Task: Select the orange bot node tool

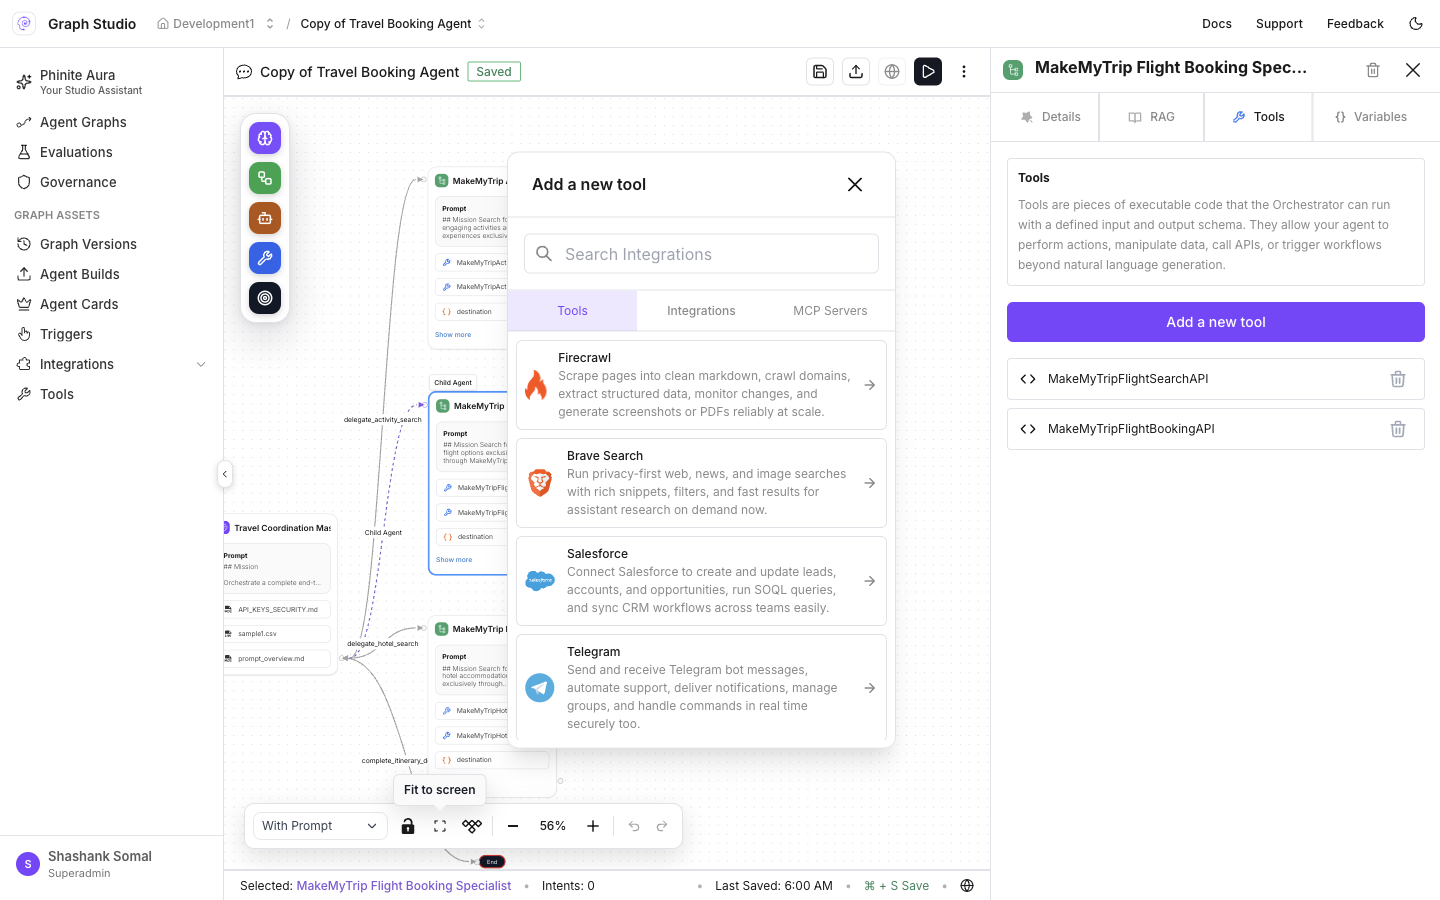Action: point(265,218)
